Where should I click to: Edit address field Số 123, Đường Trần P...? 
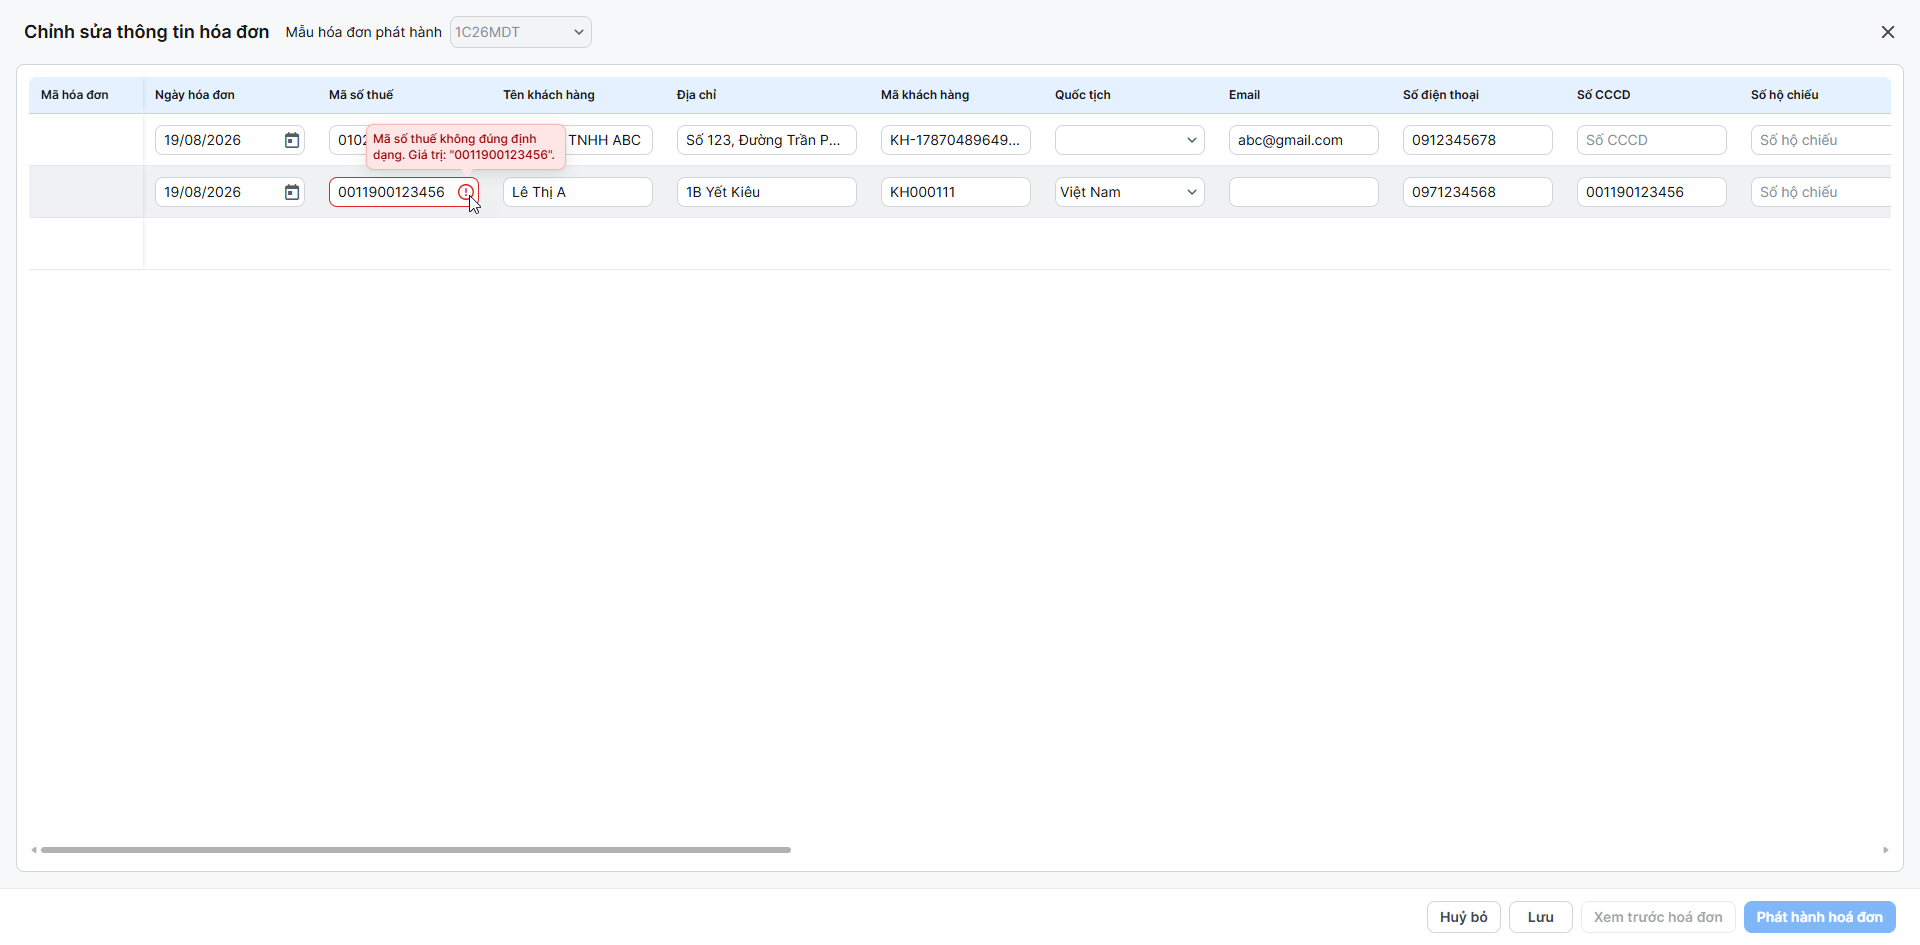767,140
